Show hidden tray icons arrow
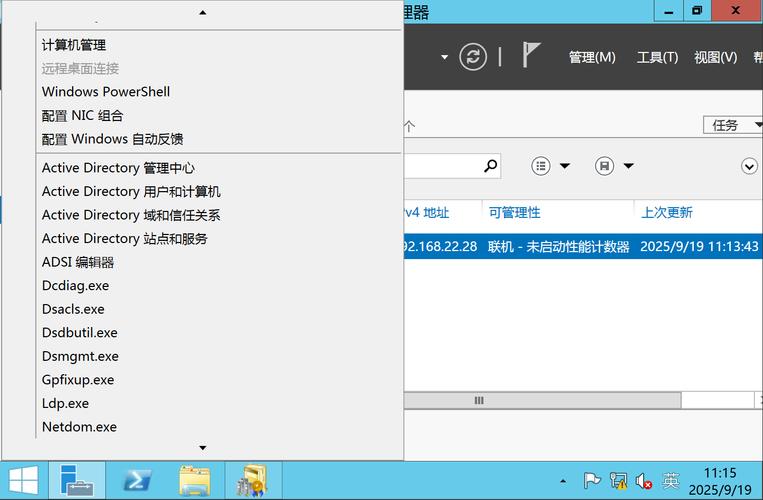This screenshot has width=763, height=500. (563, 481)
